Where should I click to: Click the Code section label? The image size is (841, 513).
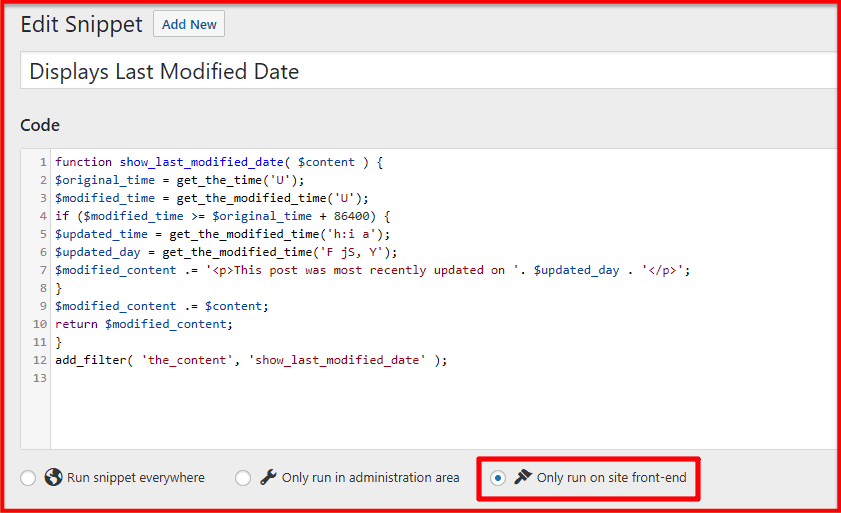tap(40, 125)
